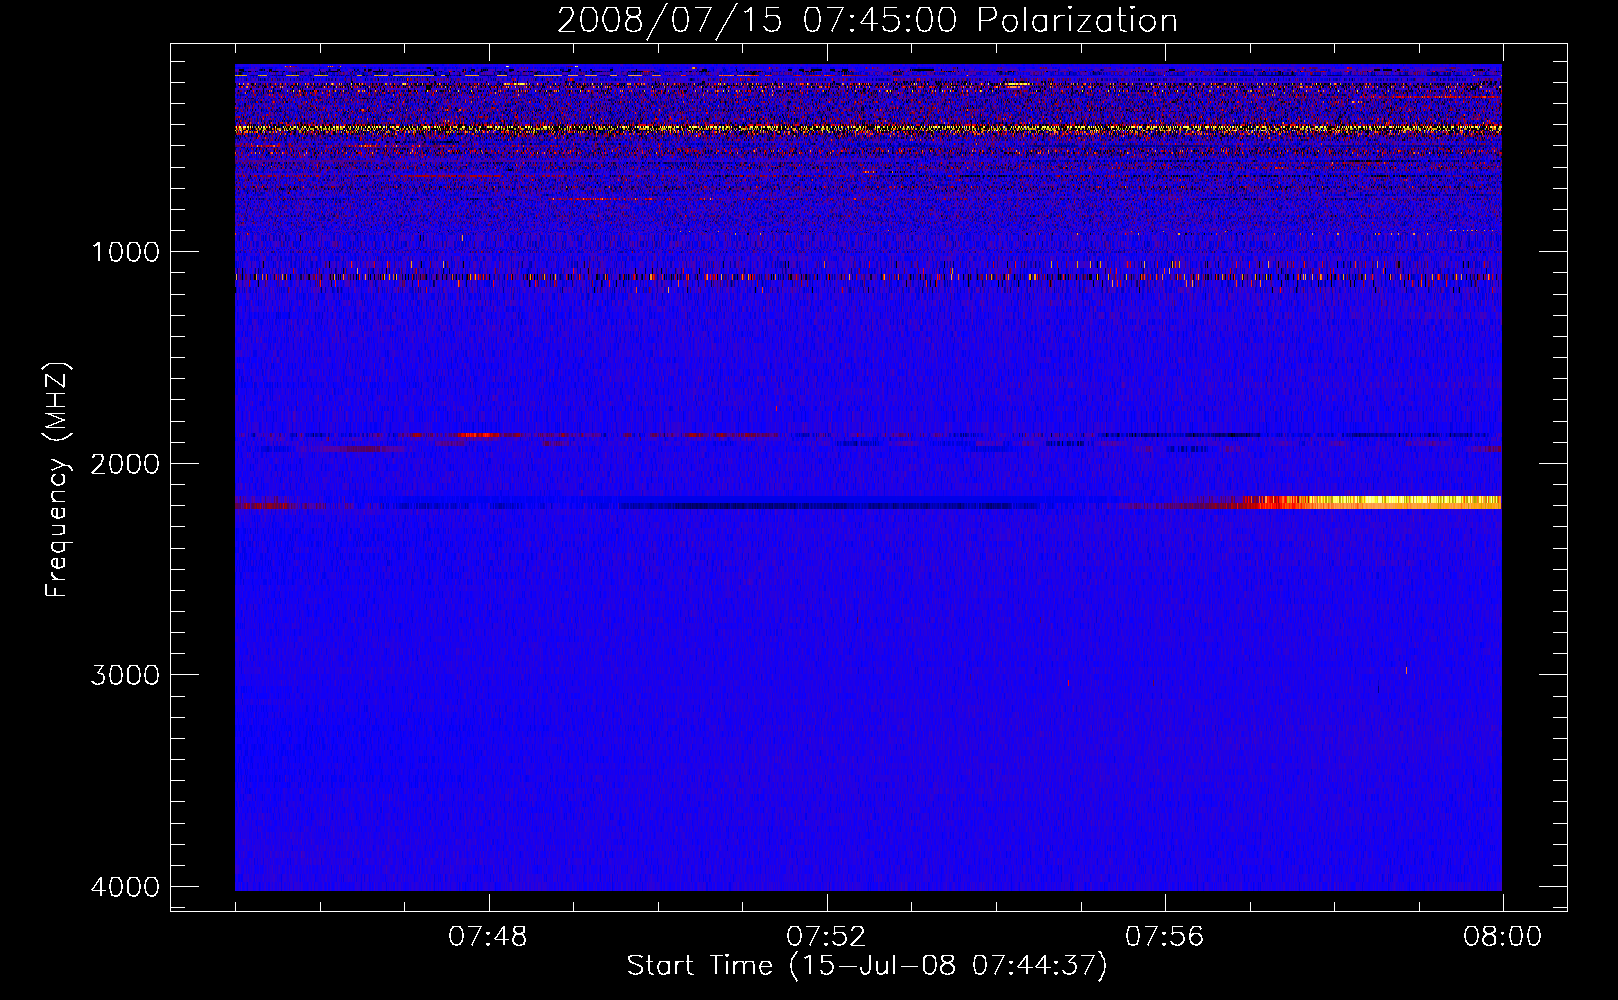Click the 07:48 time tick label
The image size is (1618, 1000).
(488, 937)
